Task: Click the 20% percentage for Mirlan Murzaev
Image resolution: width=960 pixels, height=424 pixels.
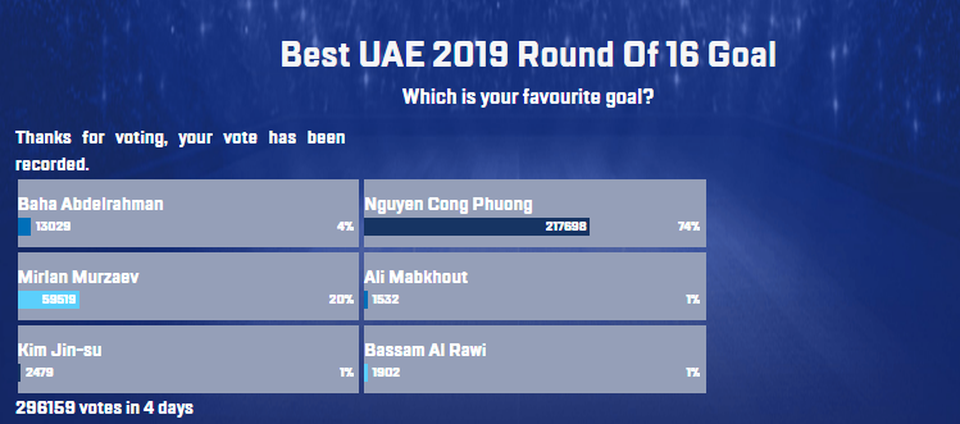Action: coord(341,300)
